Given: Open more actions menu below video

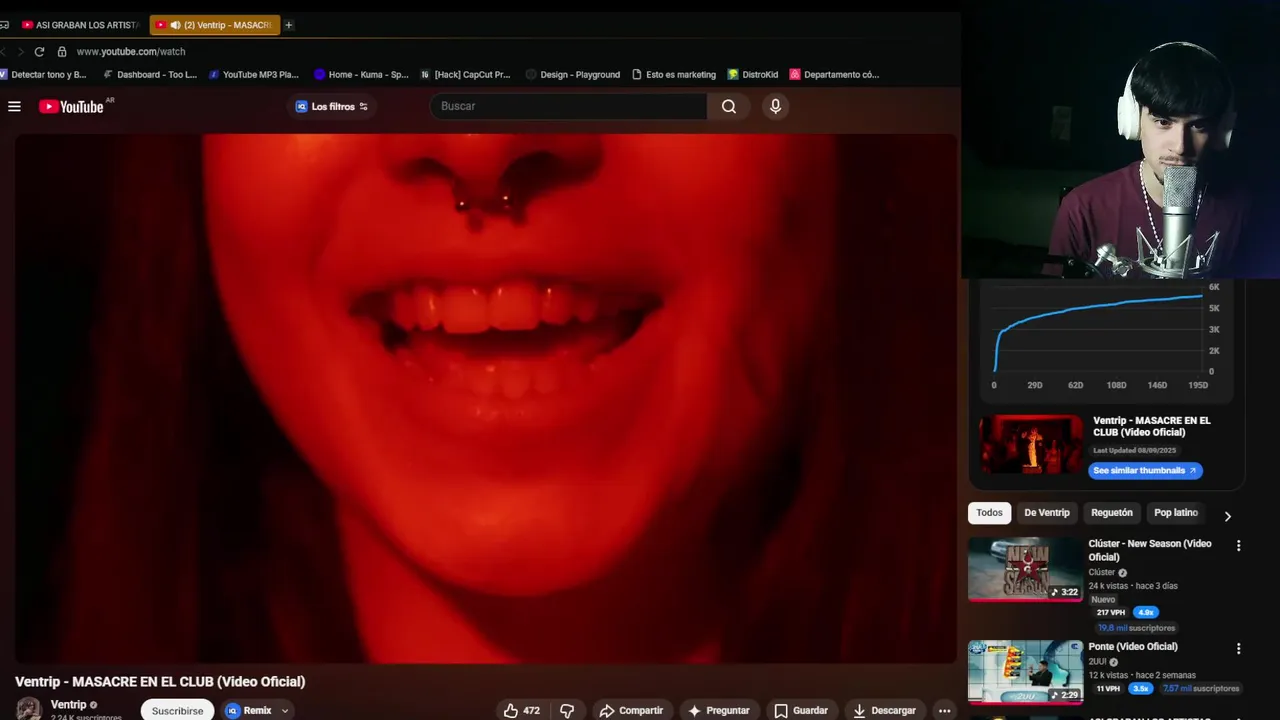Looking at the screenshot, I should (944, 710).
